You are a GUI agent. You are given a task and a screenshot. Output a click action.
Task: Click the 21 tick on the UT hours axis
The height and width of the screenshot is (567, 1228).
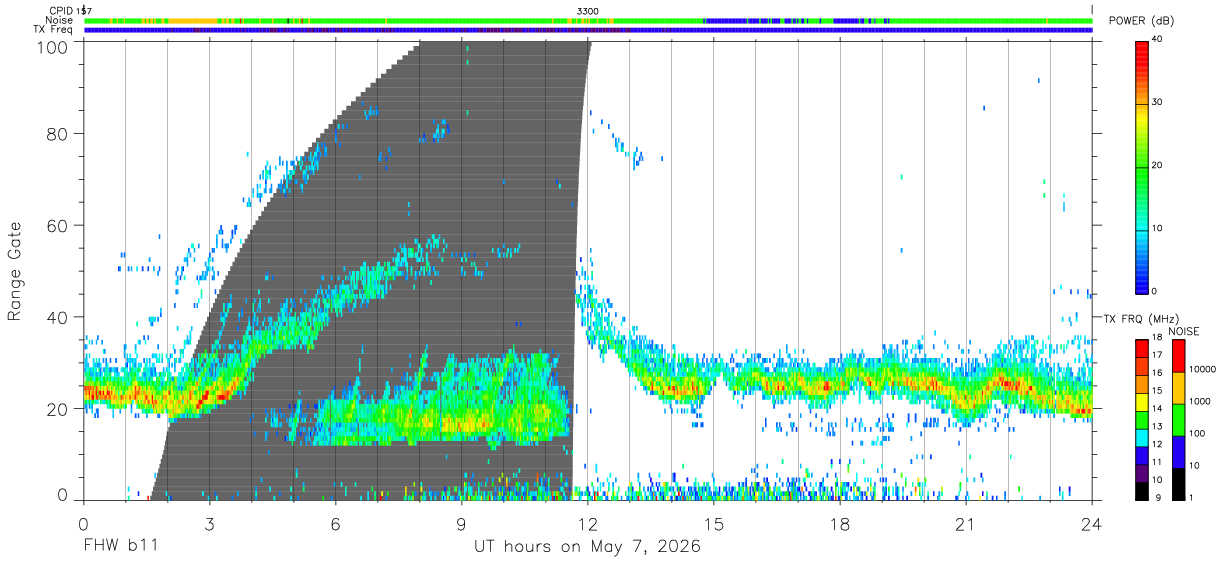(966, 523)
